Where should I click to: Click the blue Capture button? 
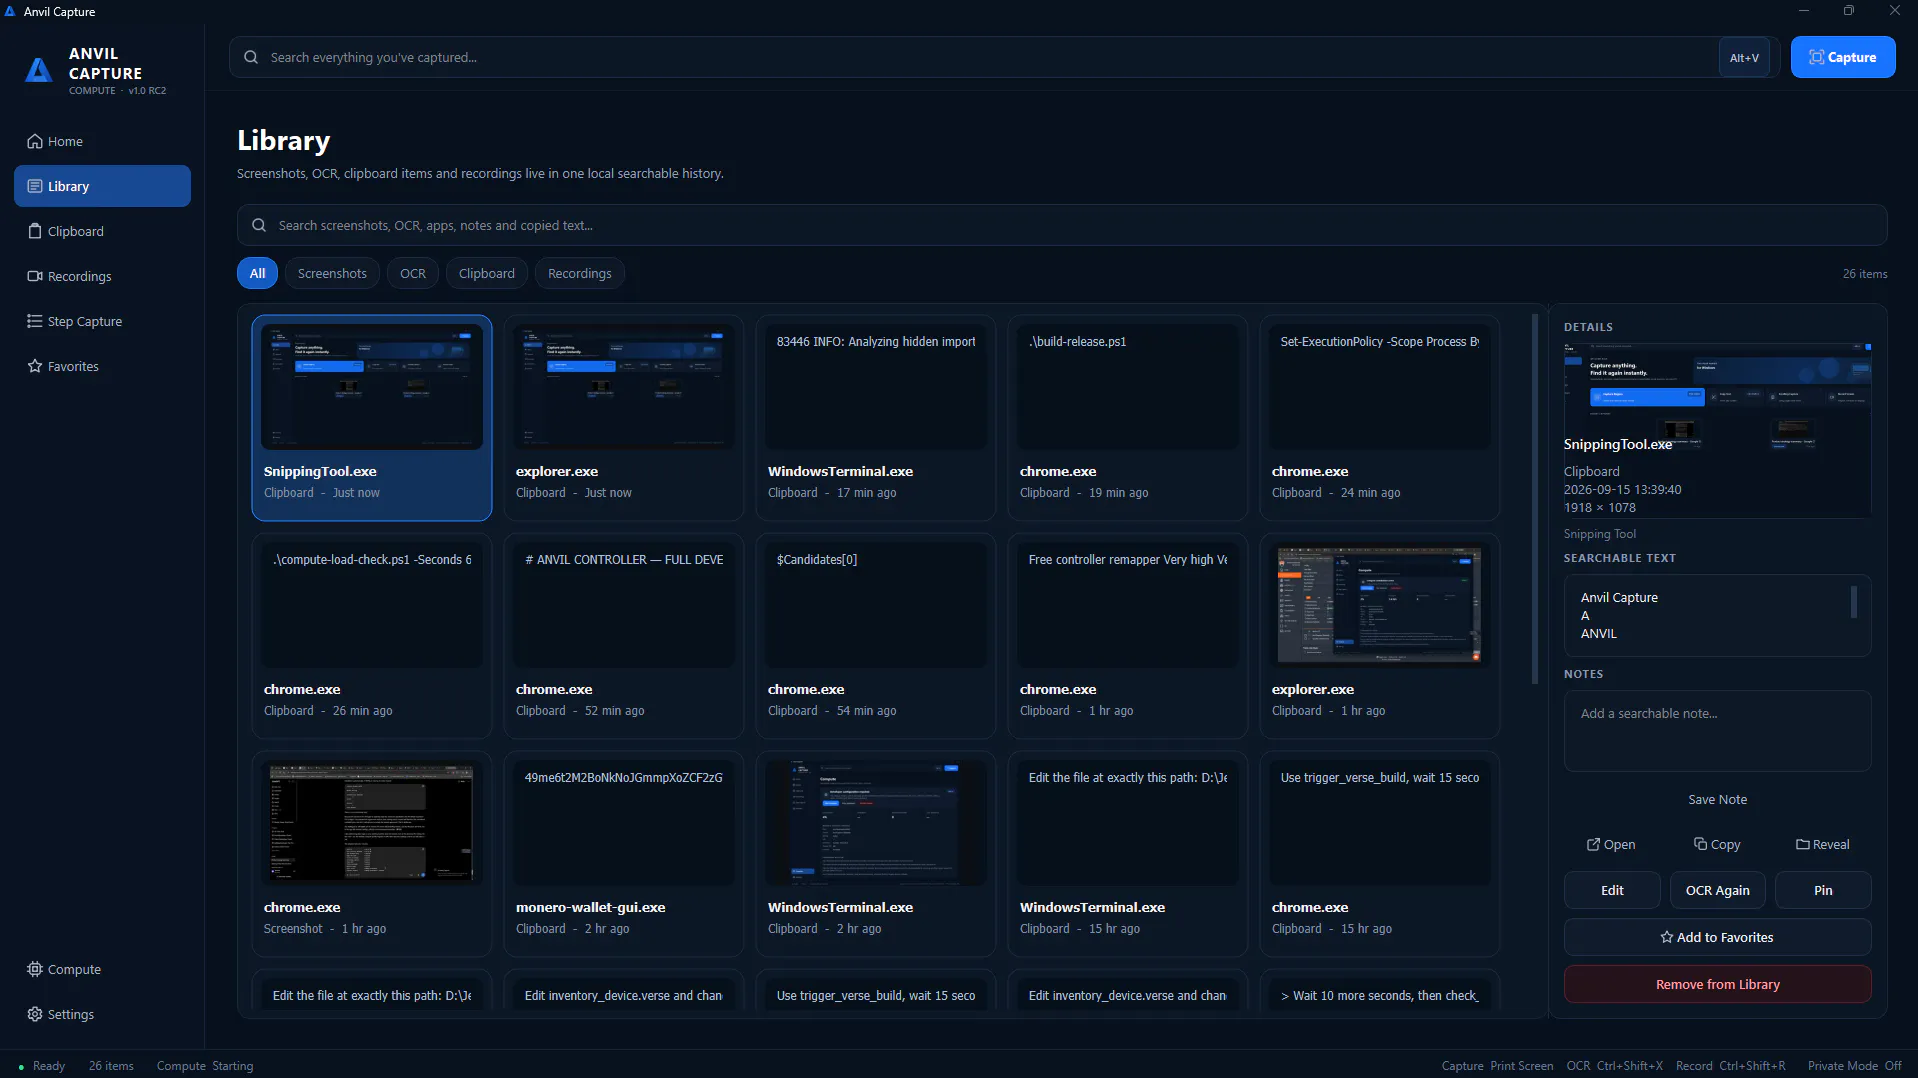click(1842, 57)
